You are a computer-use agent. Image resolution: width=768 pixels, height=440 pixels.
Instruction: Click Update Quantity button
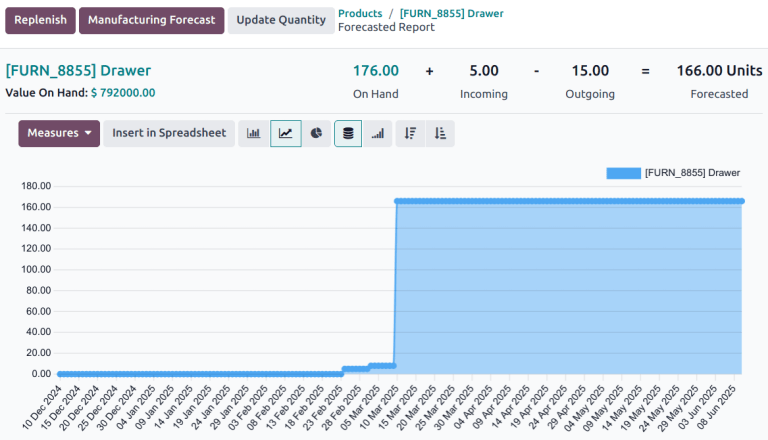coord(281,20)
